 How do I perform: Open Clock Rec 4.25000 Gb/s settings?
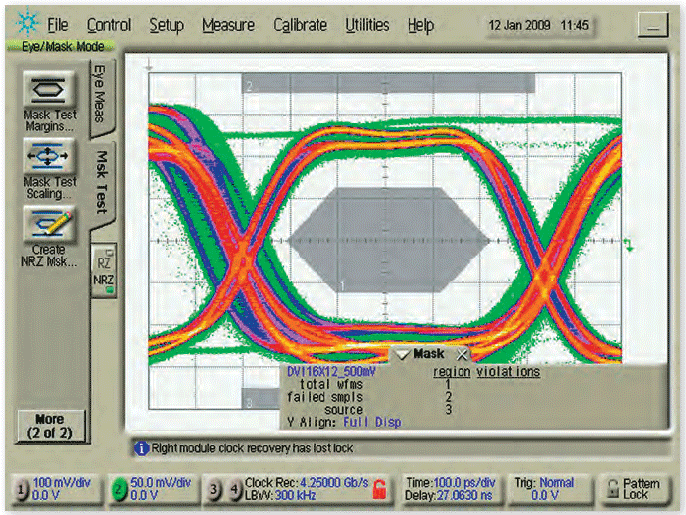(305, 488)
